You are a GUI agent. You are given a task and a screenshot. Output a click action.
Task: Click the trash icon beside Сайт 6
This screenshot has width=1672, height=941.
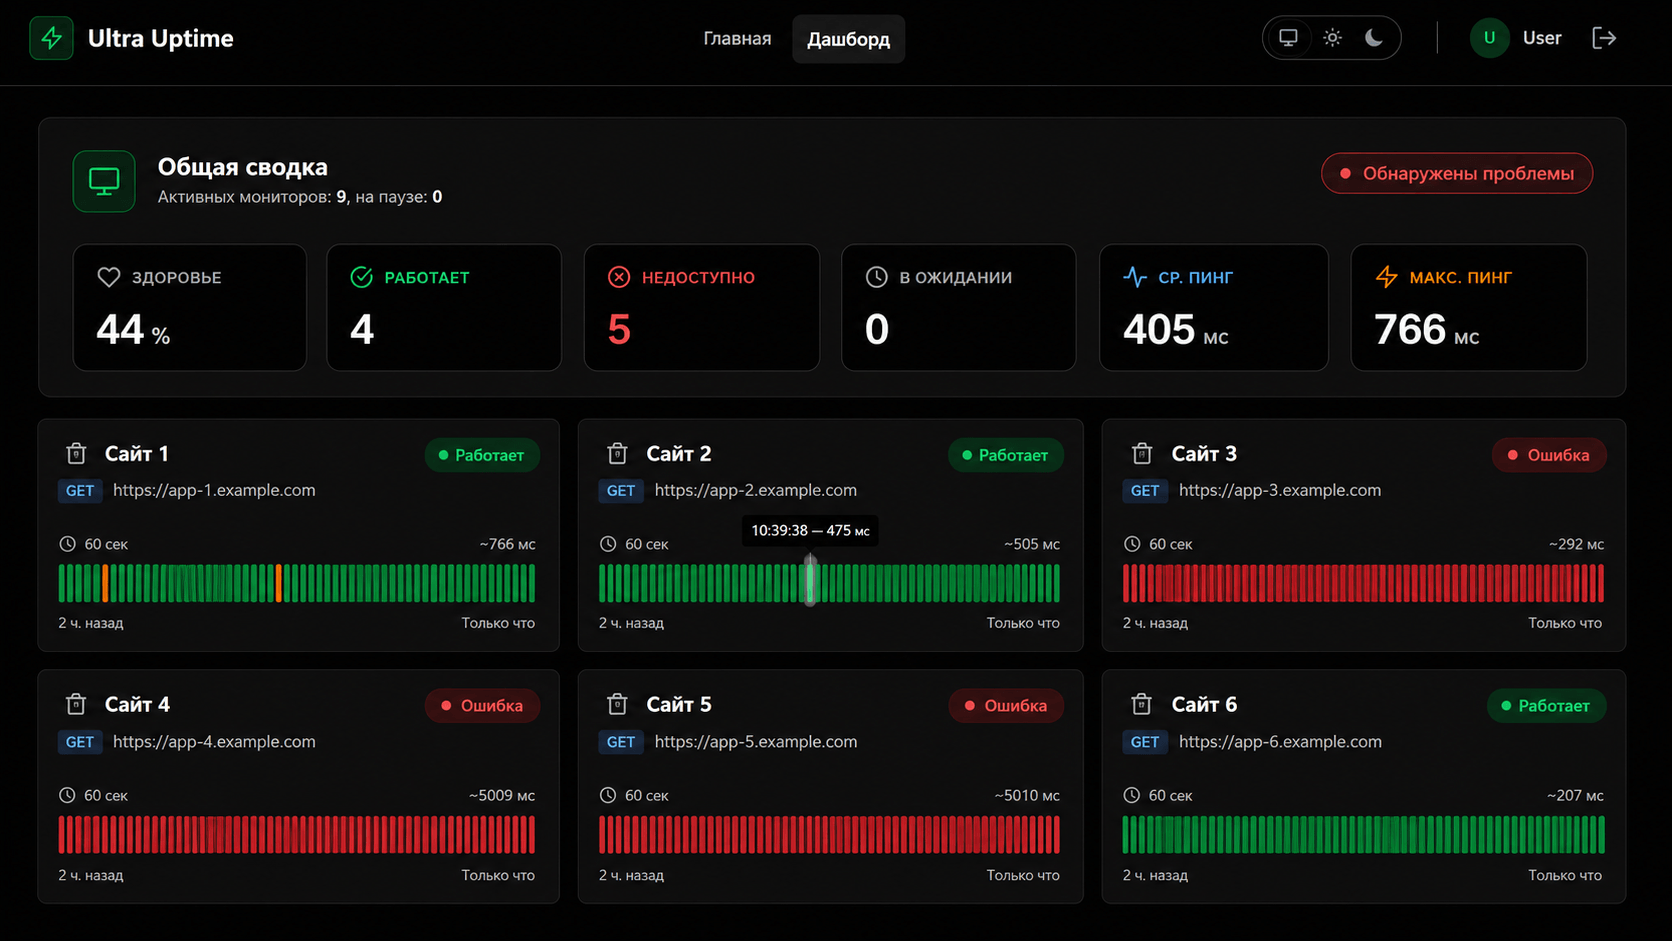click(1142, 705)
